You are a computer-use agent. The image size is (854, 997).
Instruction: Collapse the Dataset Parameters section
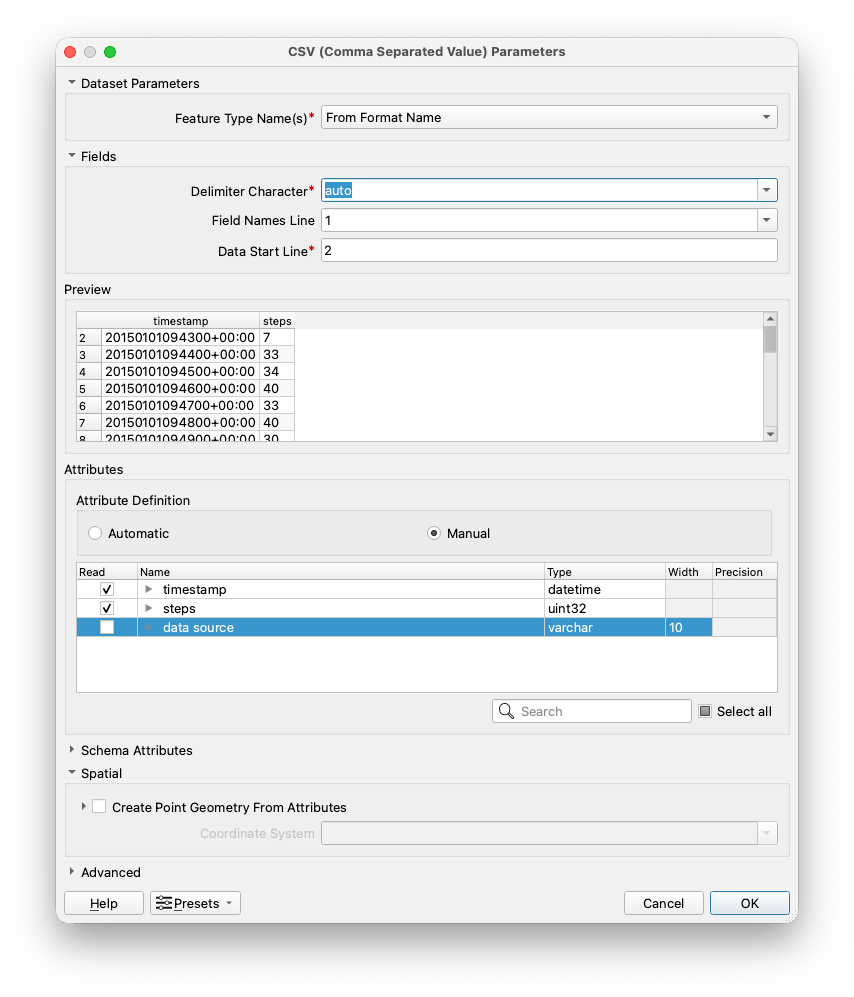[x=72, y=83]
